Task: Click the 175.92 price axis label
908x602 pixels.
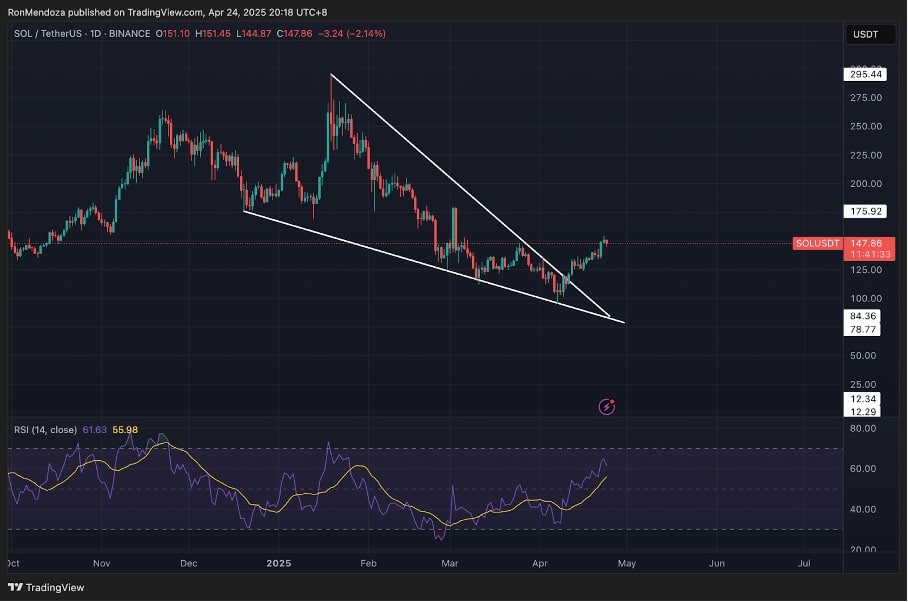Action: pos(863,211)
